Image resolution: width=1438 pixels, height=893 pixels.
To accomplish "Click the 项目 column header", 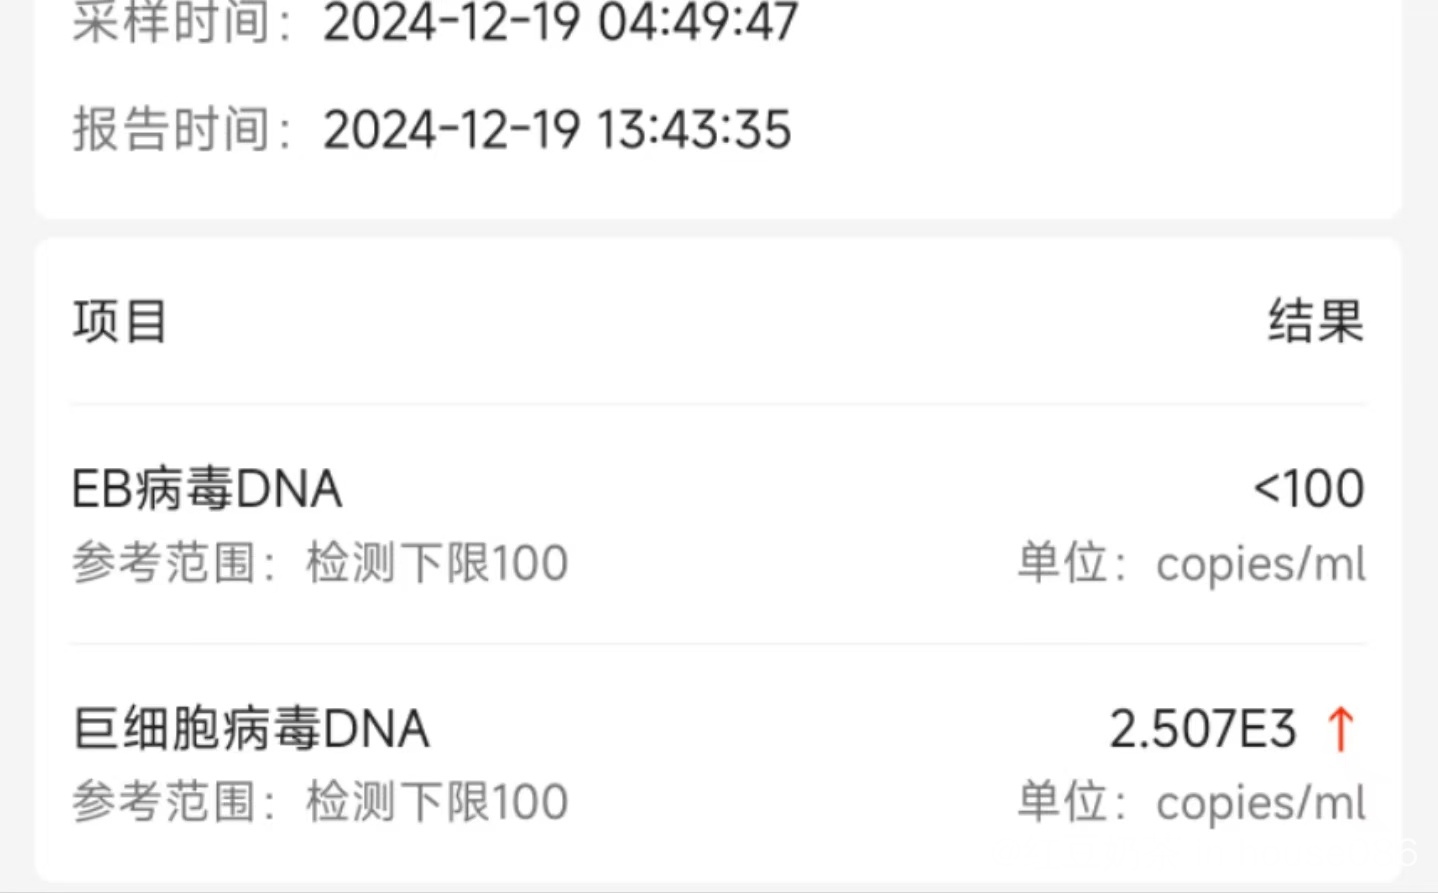I will [x=120, y=322].
